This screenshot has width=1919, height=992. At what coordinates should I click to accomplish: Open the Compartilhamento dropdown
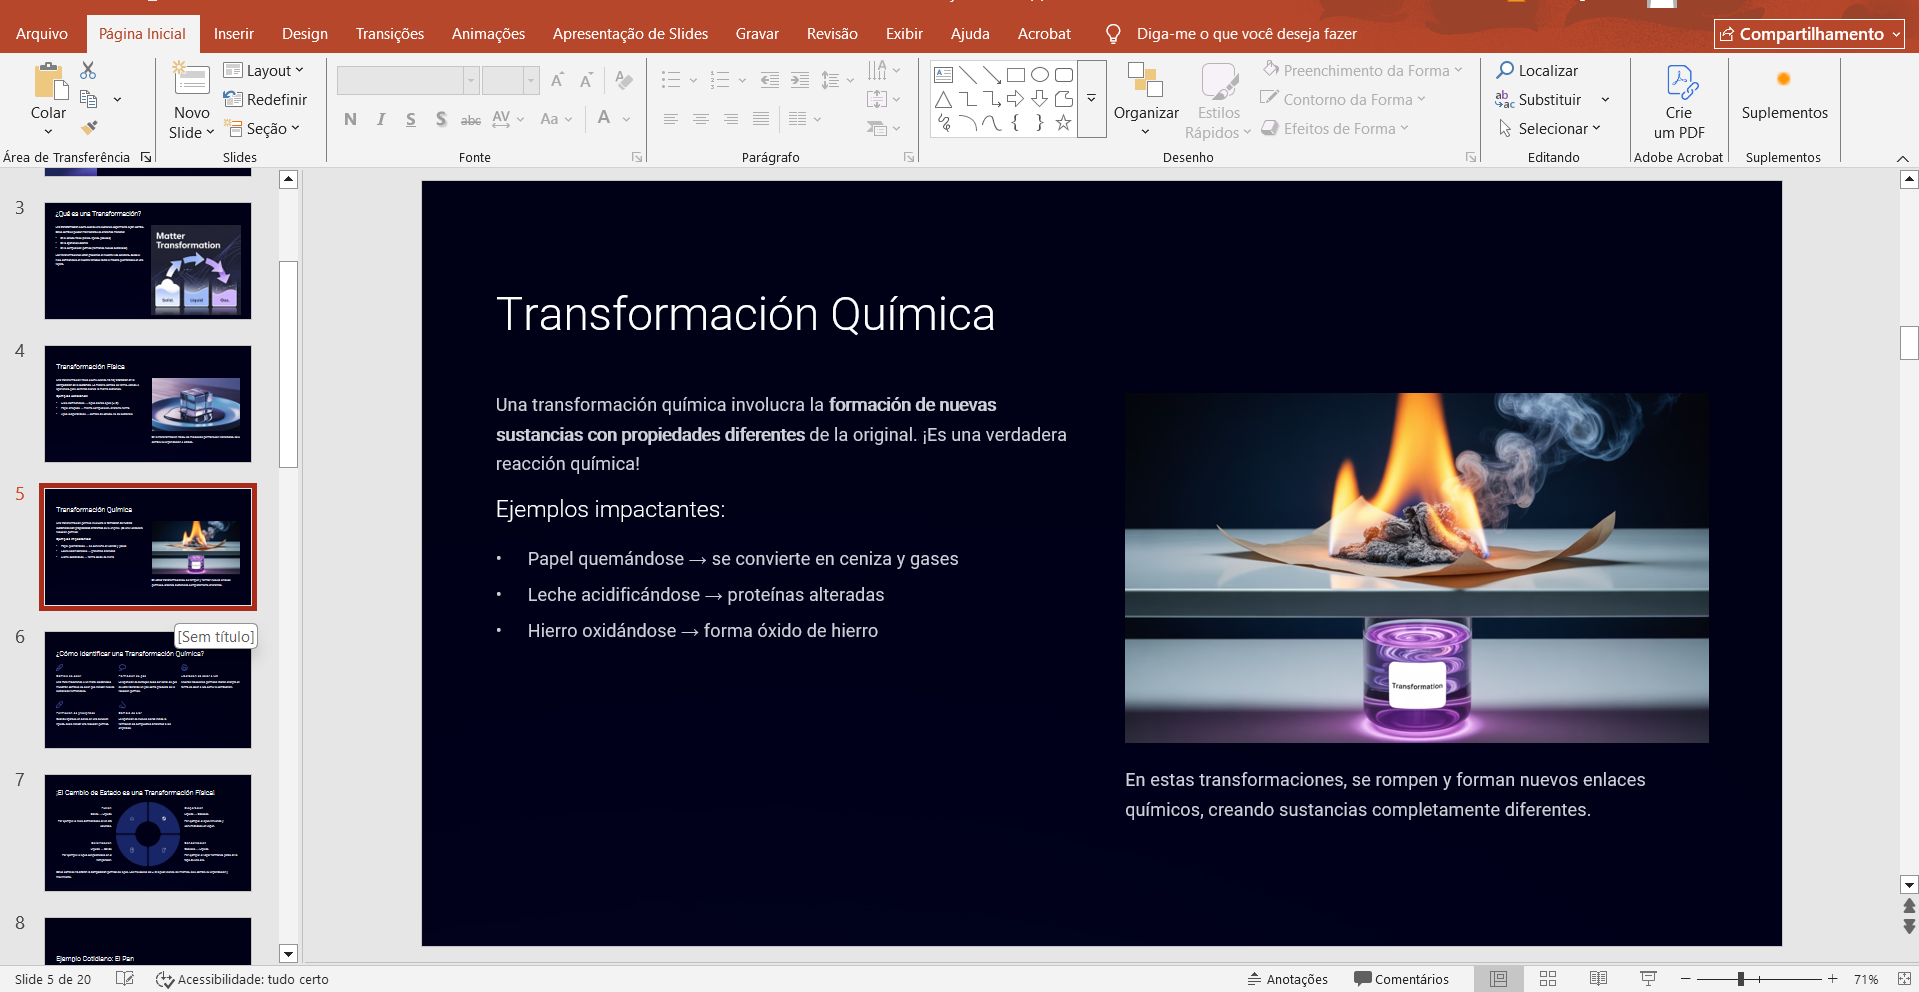click(x=1809, y=34)
